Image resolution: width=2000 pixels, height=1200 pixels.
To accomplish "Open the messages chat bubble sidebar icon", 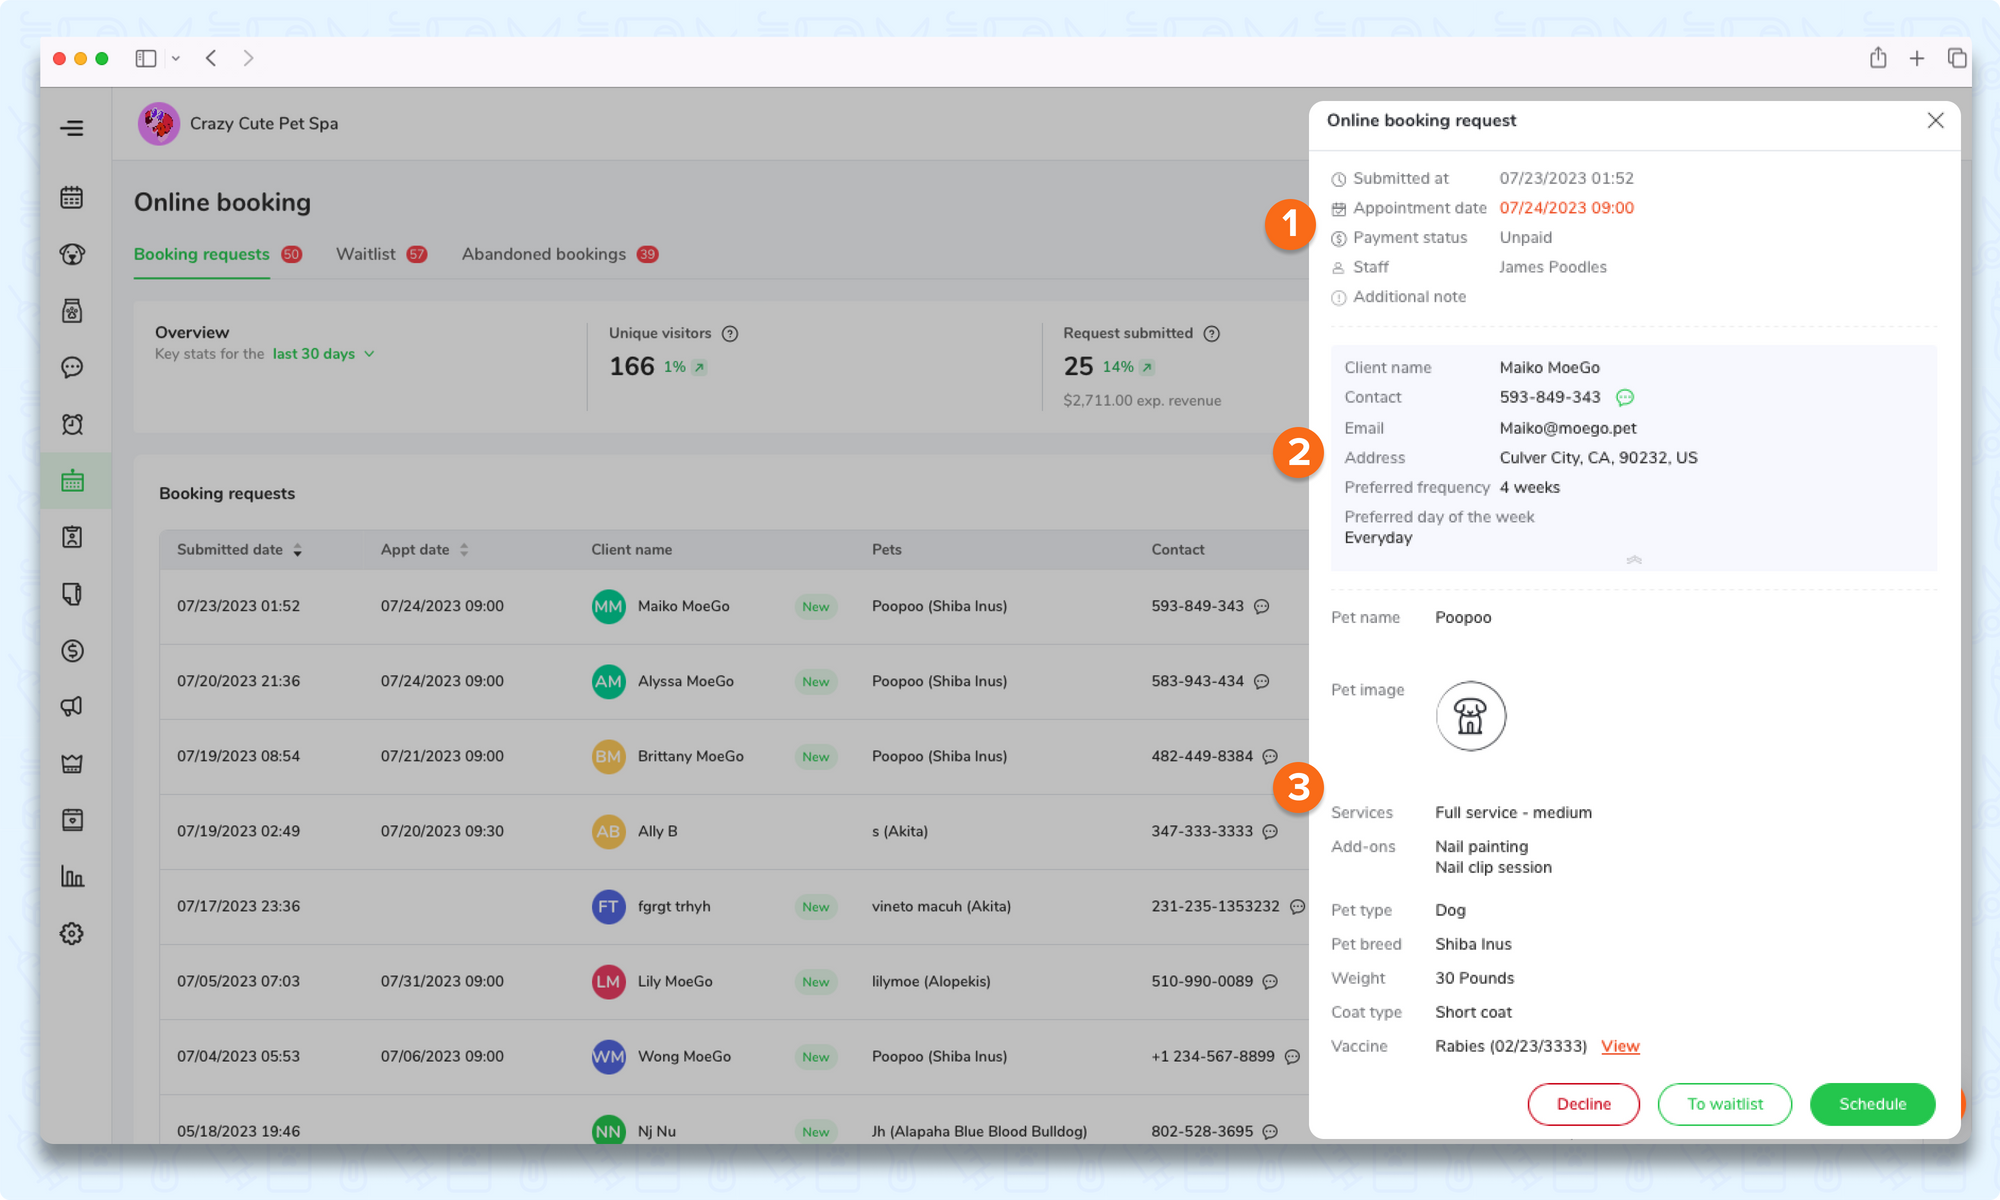I will tap(71, 367).
